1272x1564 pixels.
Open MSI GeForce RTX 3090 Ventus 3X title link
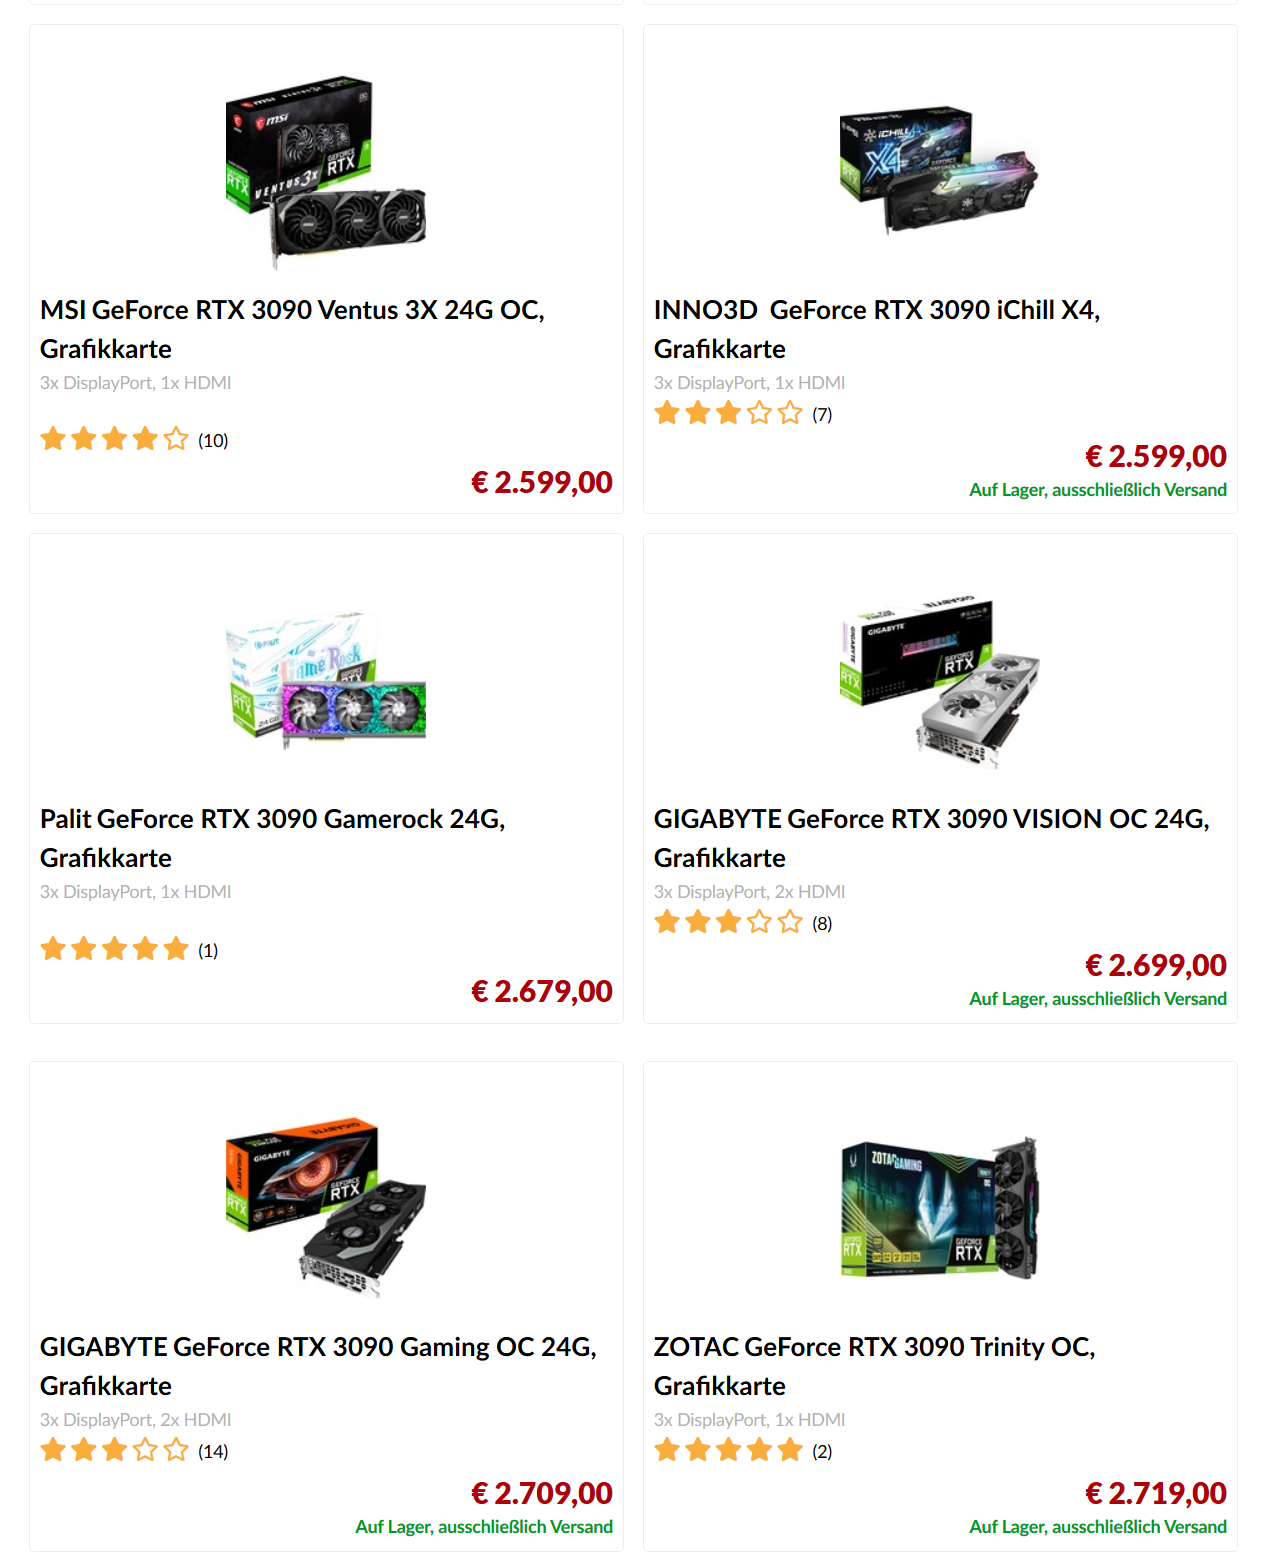292,329
